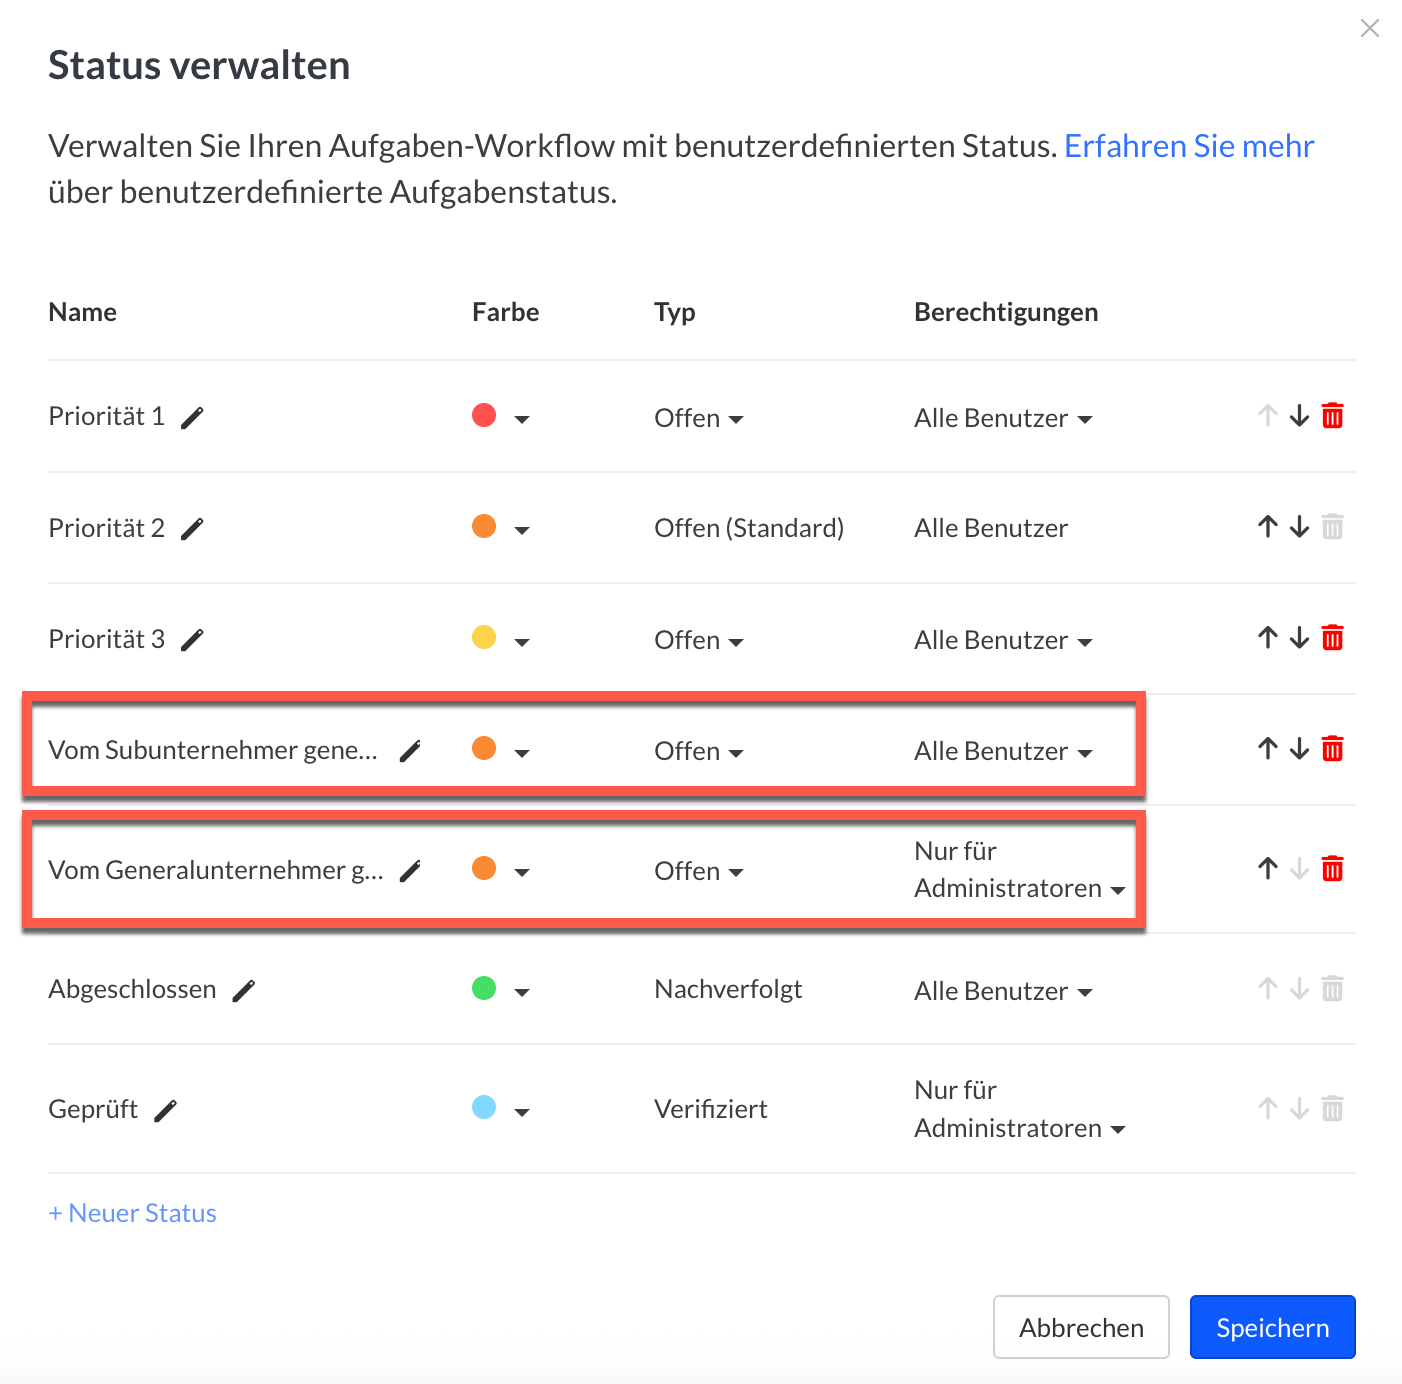Move Priorität 1 status down
The width and height of the screenshot is (1402, 1384).
(1299, 416)
